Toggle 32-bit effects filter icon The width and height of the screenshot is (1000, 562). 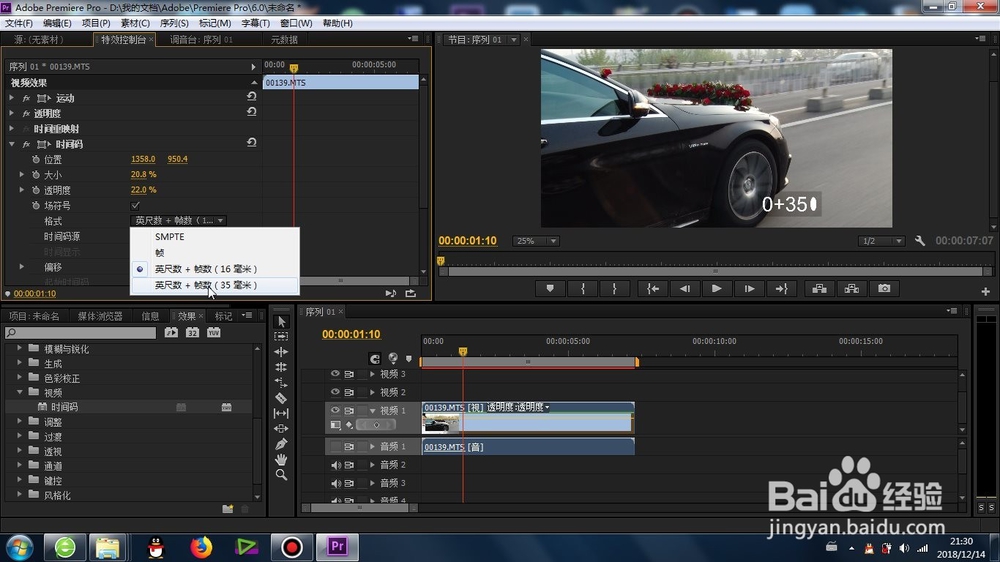click(x=193, y=332)
